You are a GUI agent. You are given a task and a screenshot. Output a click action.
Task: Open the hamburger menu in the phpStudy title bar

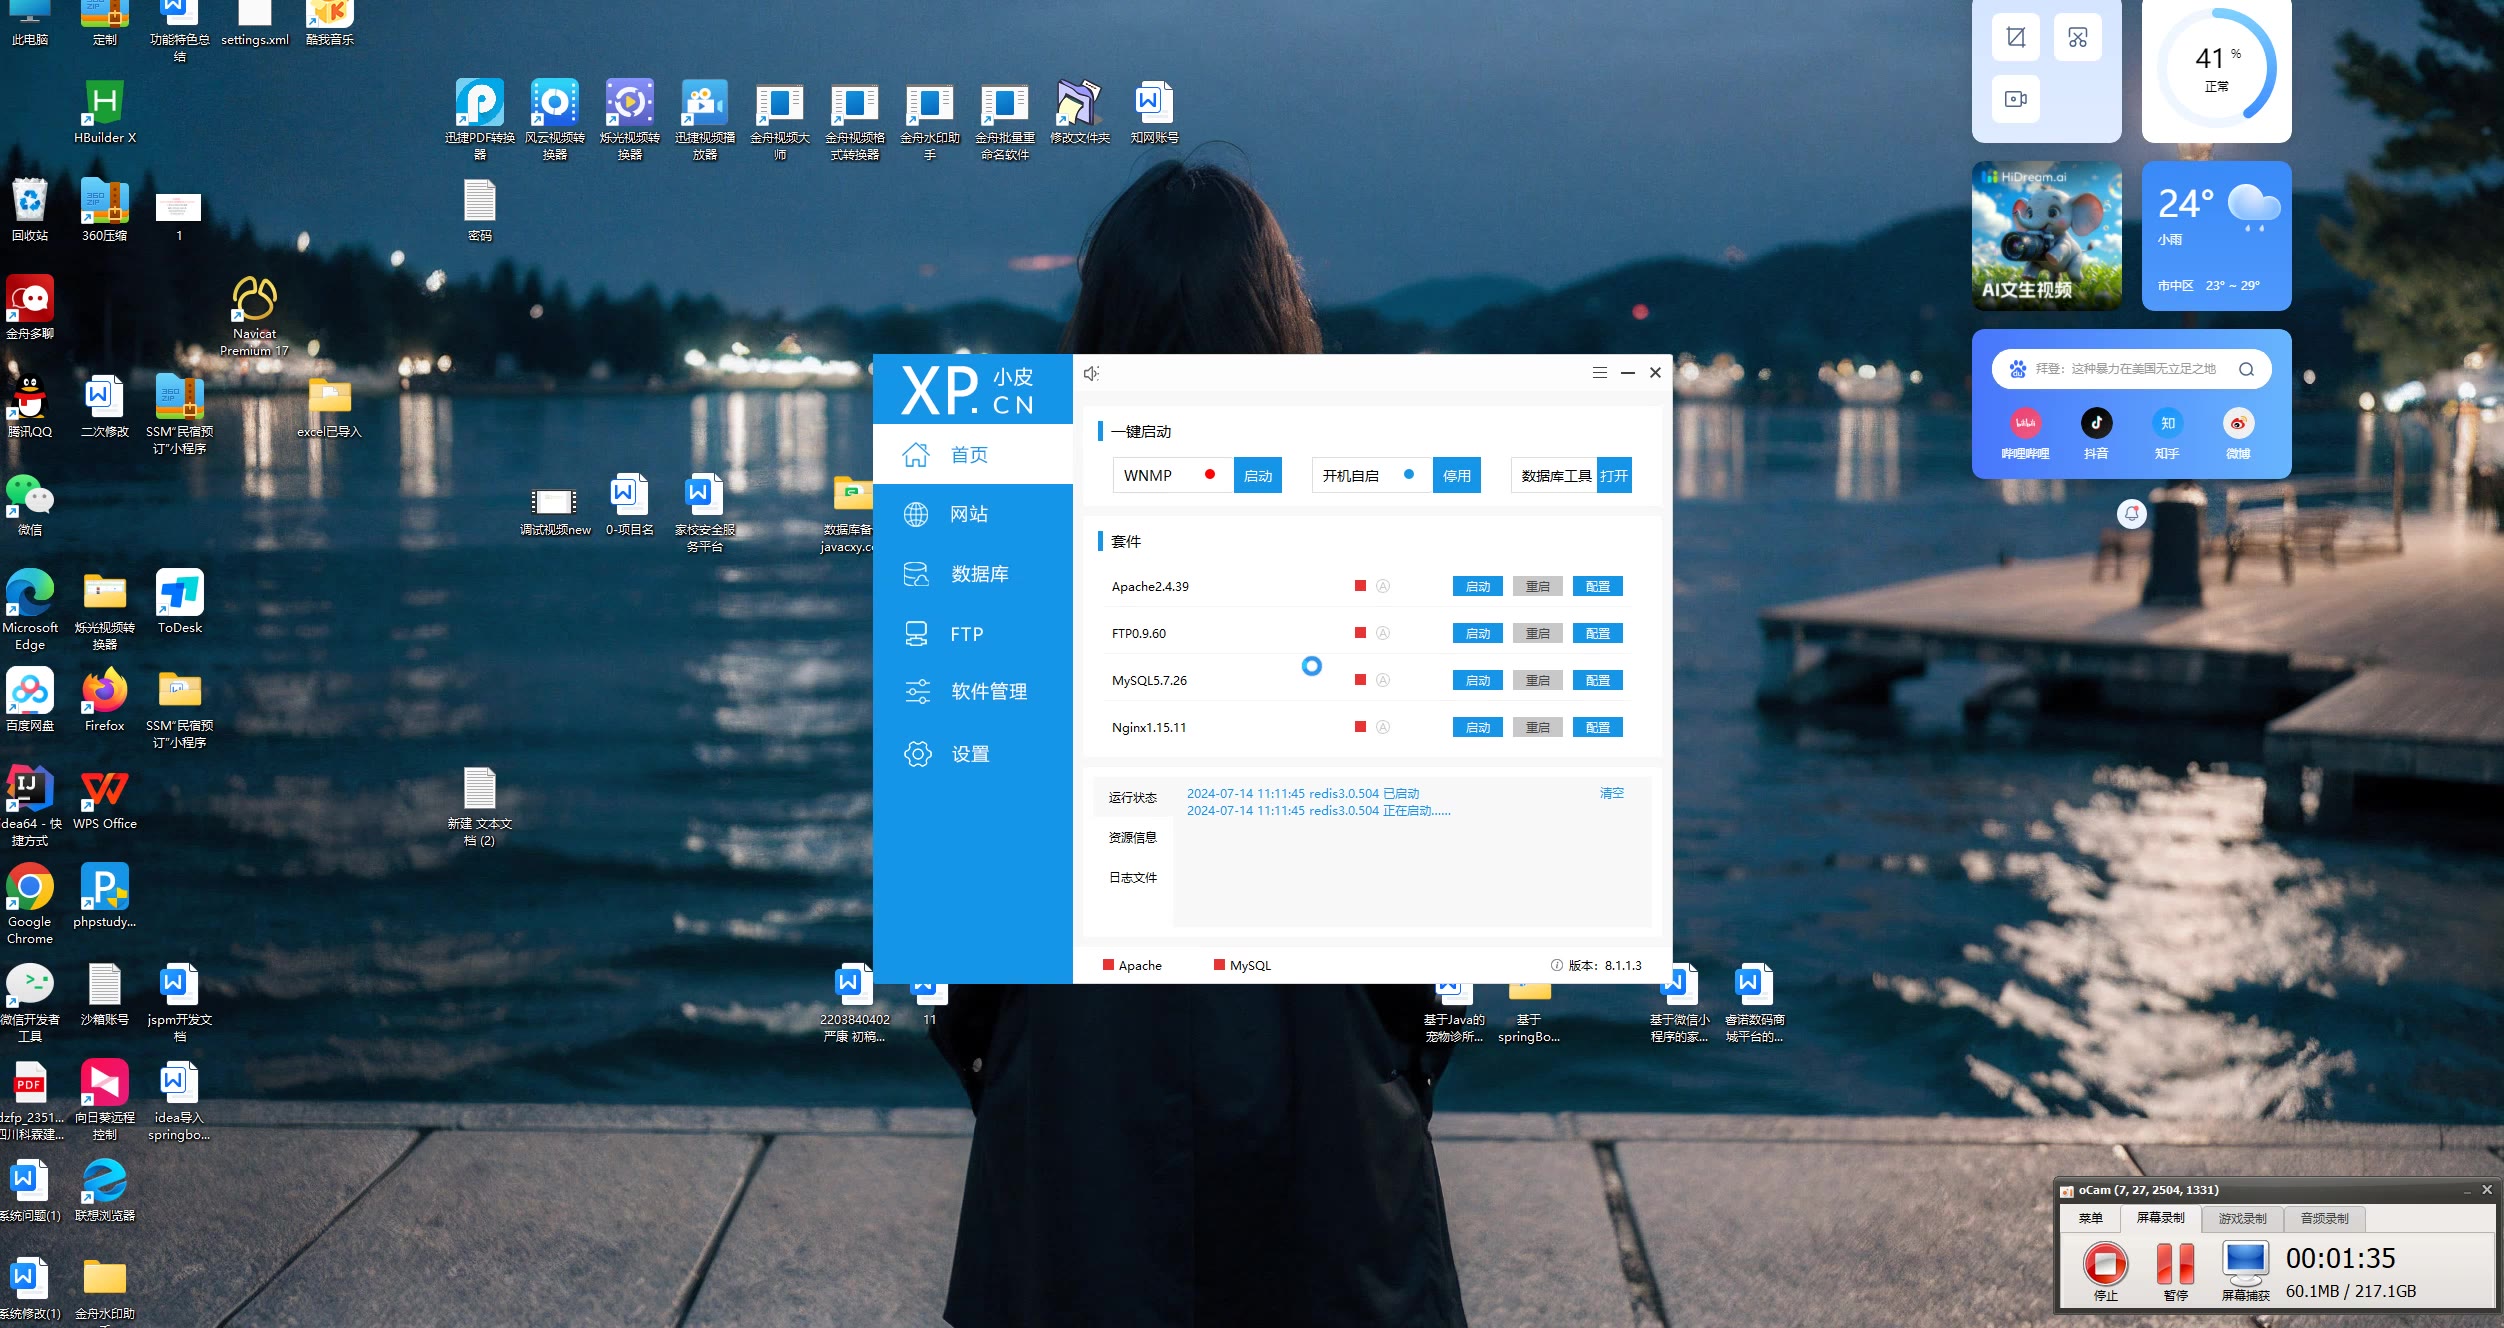click(1600, 372)
